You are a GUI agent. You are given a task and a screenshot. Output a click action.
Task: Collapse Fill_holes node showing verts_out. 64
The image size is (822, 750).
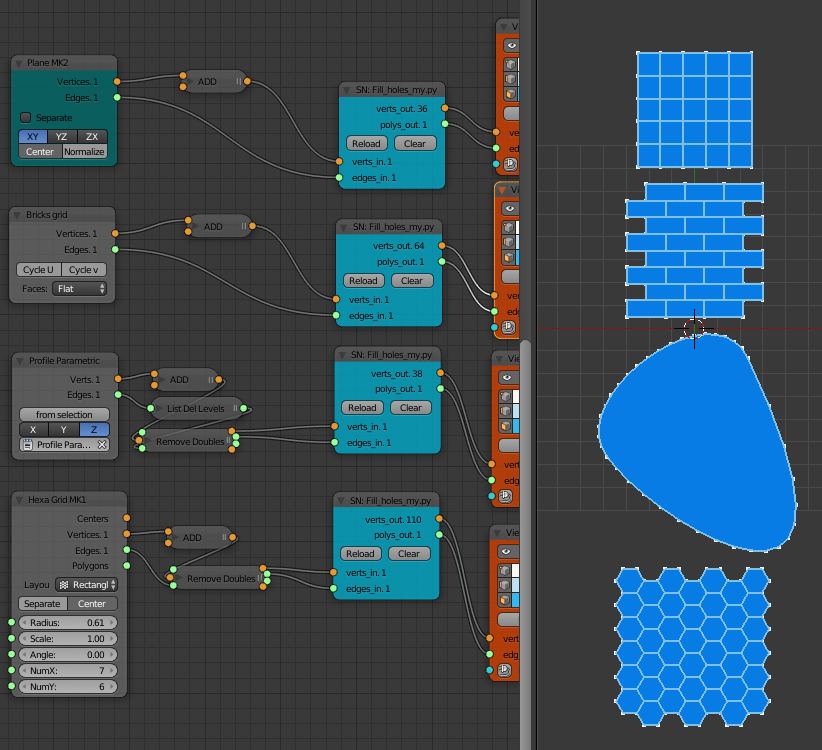click(344, 227)
